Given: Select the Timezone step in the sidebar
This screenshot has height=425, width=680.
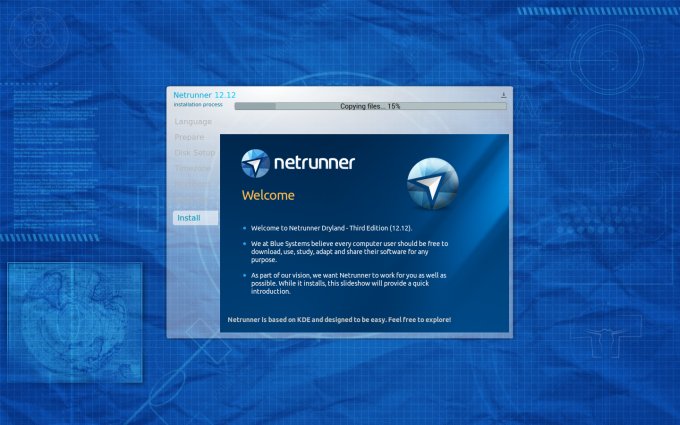Looking at the screenshot, I should click(x=193, y=168).
